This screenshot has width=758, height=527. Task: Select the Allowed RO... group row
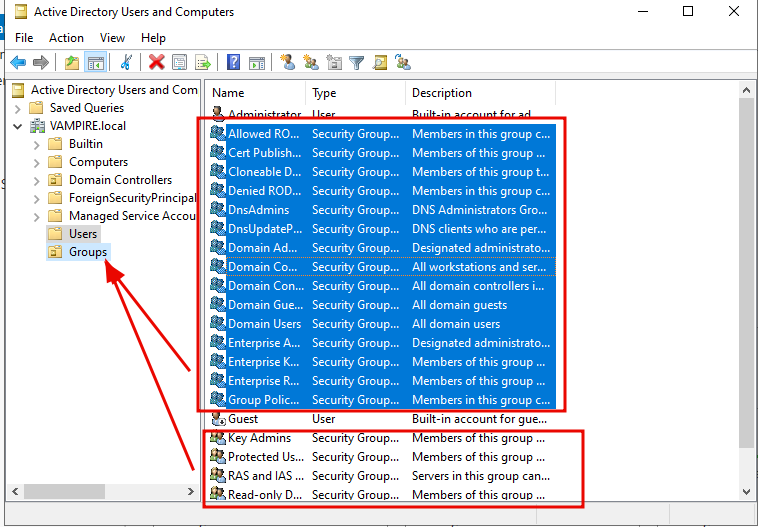point(383,134)
